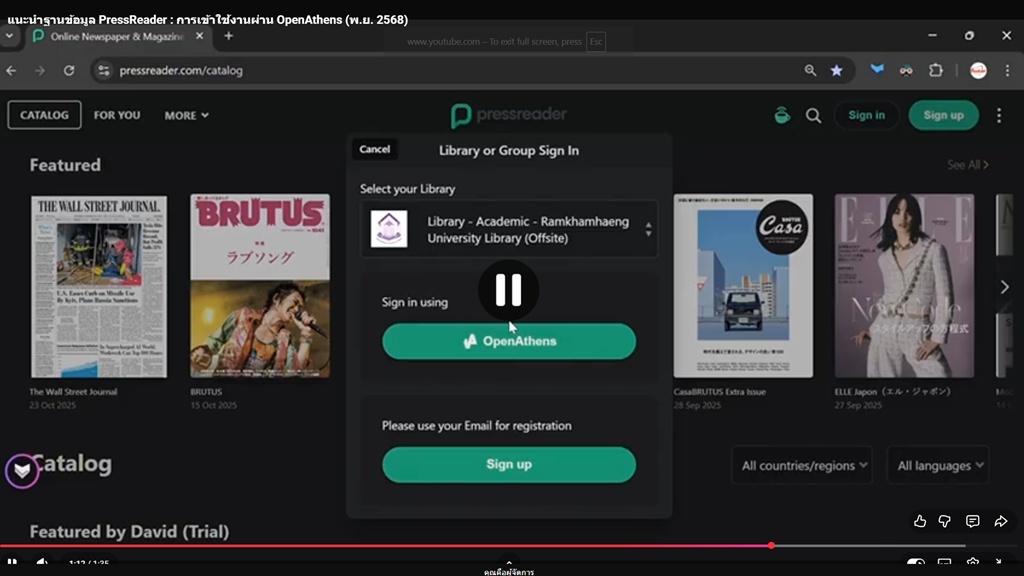Viewport: 1024px width, 576px height.
Task: Switch to the CATALOG tab
Action: 45,115
